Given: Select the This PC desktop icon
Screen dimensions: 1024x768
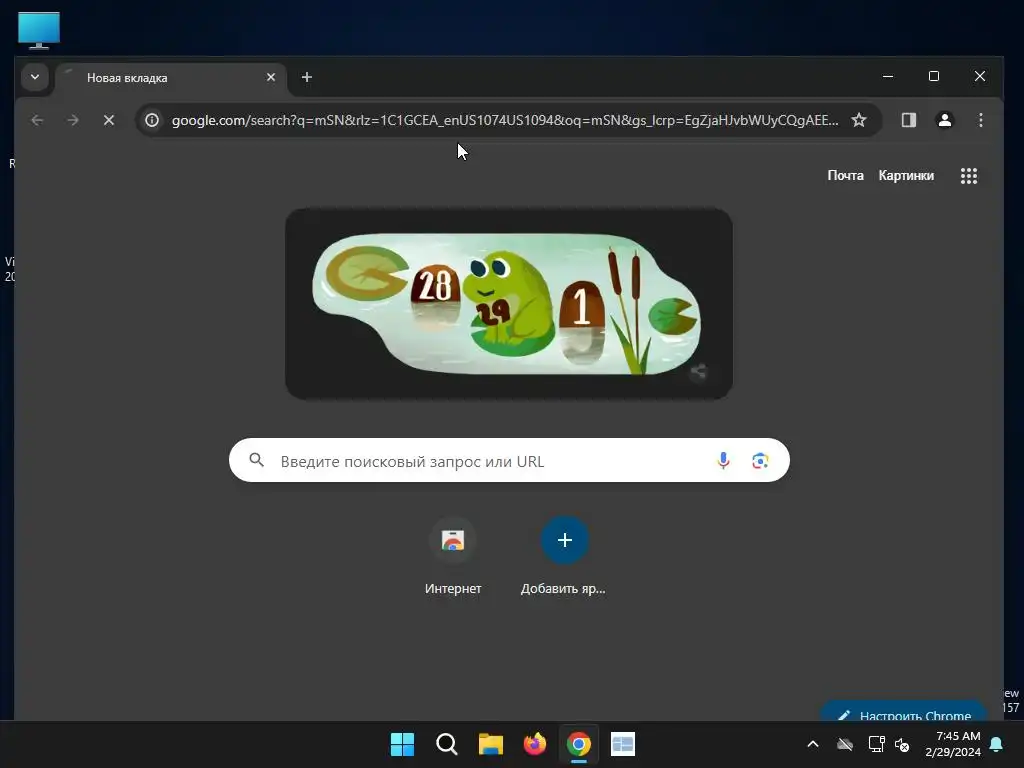Looking at the screenshot, I should click(x=39, y=30).
